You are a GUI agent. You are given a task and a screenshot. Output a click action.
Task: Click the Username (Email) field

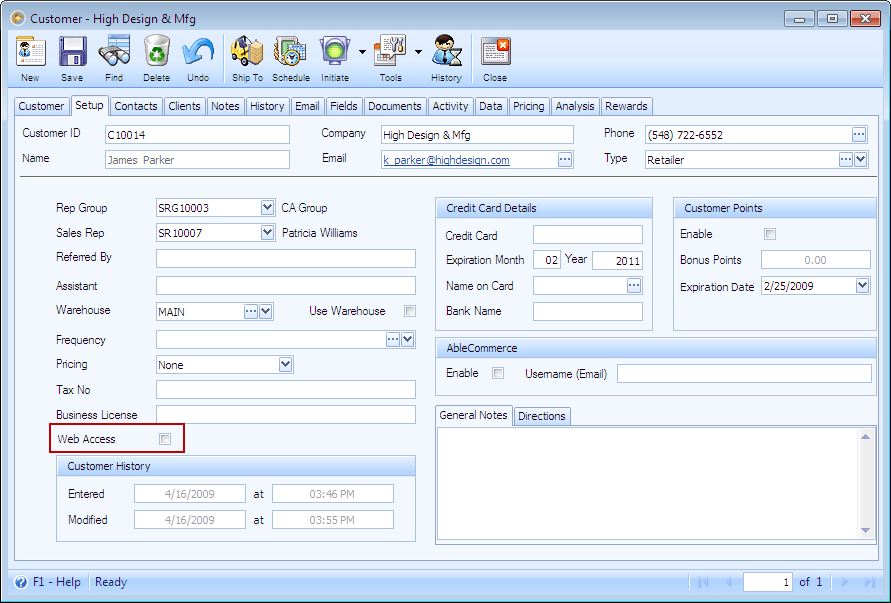(x=744, y=373)
